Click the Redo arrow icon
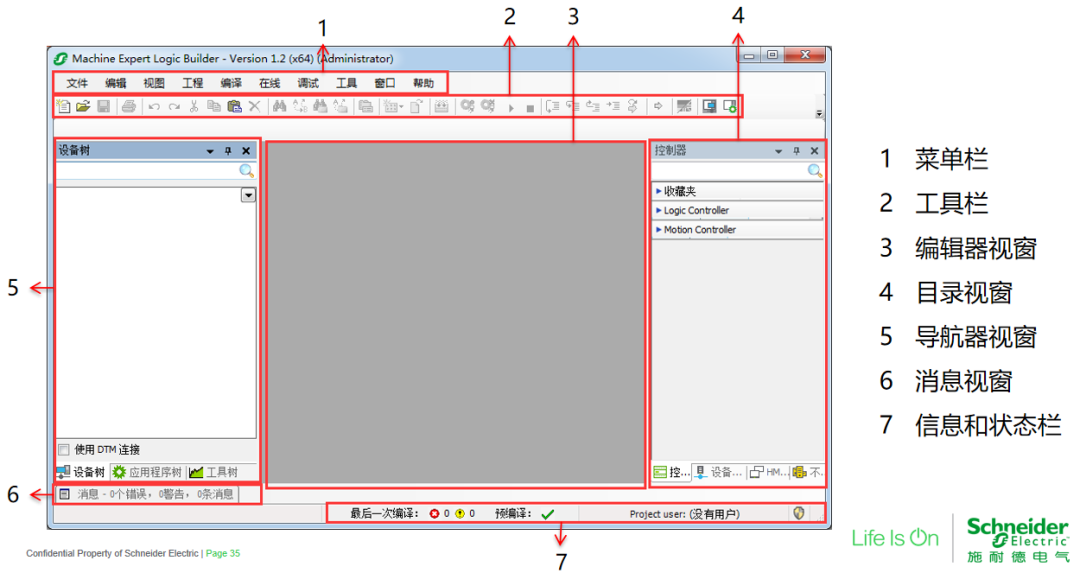The height and width of the screenshot is (573, 1080). click(x=174, y=107)
